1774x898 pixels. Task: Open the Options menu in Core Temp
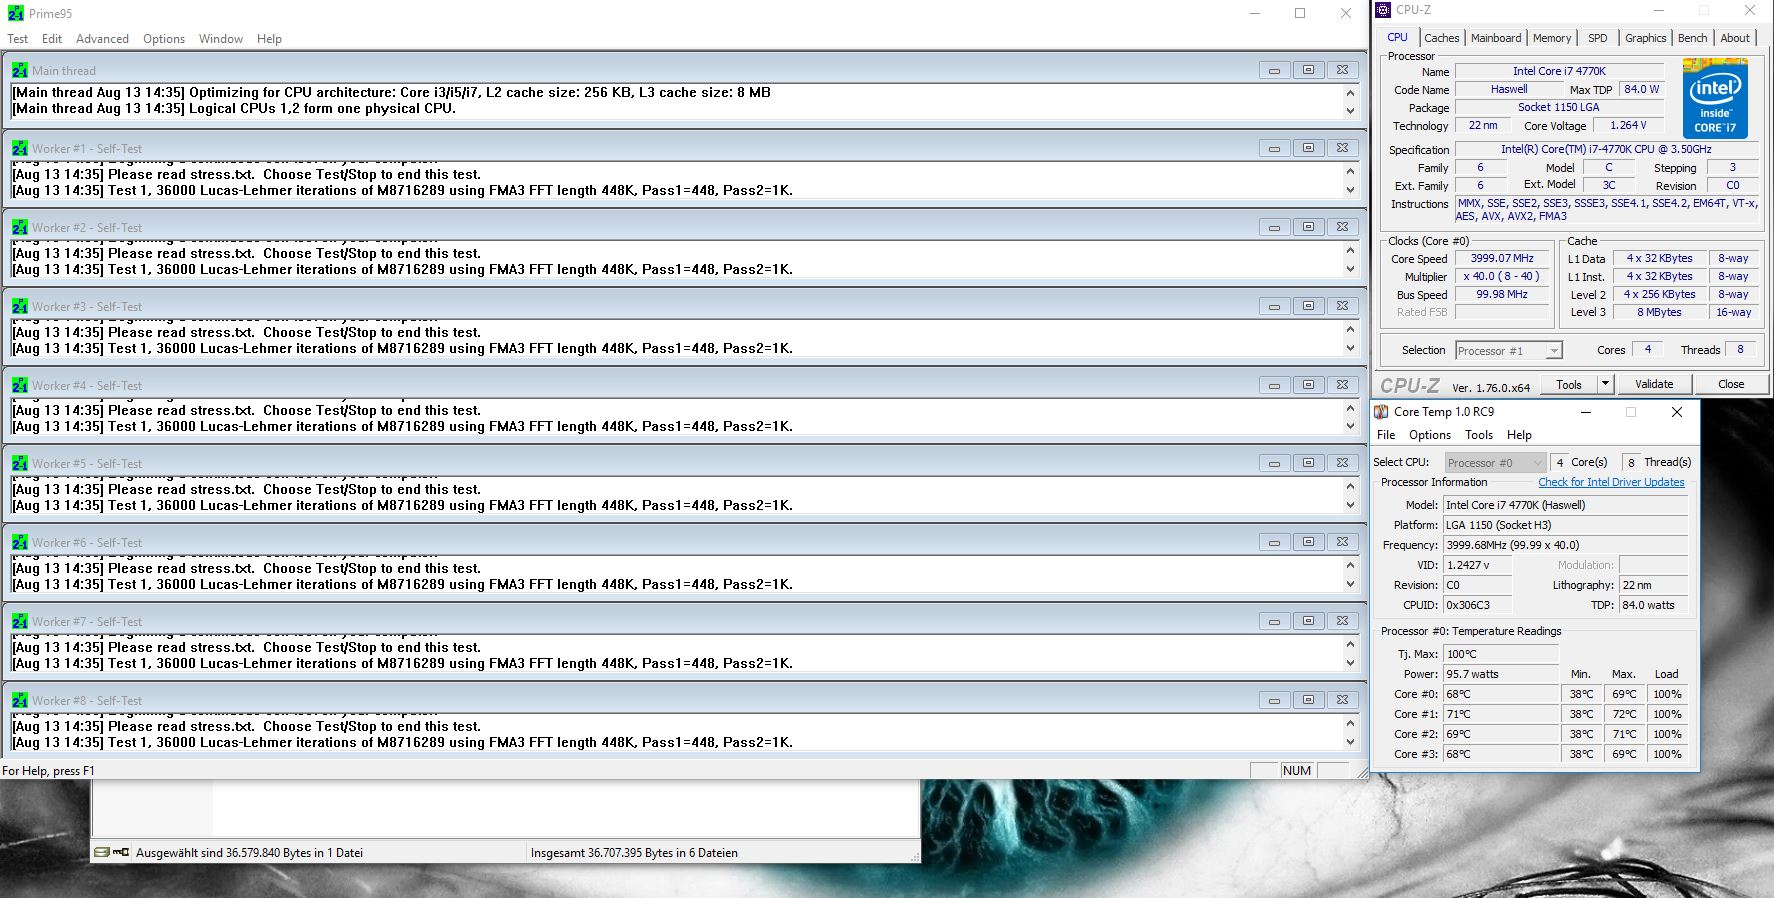1430,435
